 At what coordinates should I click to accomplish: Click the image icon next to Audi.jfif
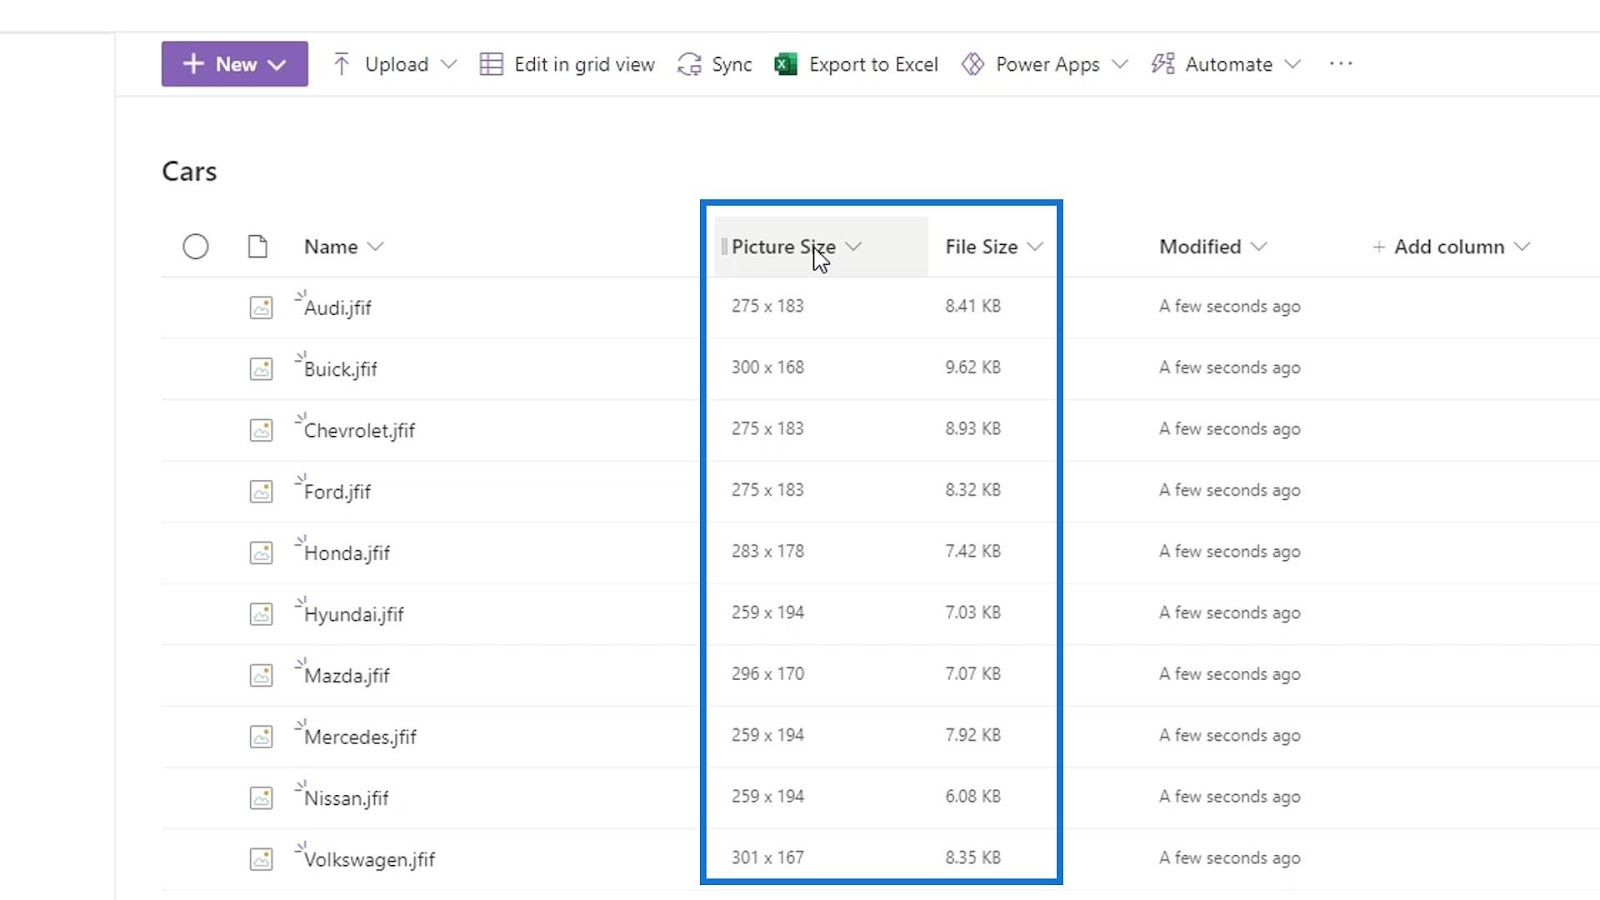[x=261, y=307]
